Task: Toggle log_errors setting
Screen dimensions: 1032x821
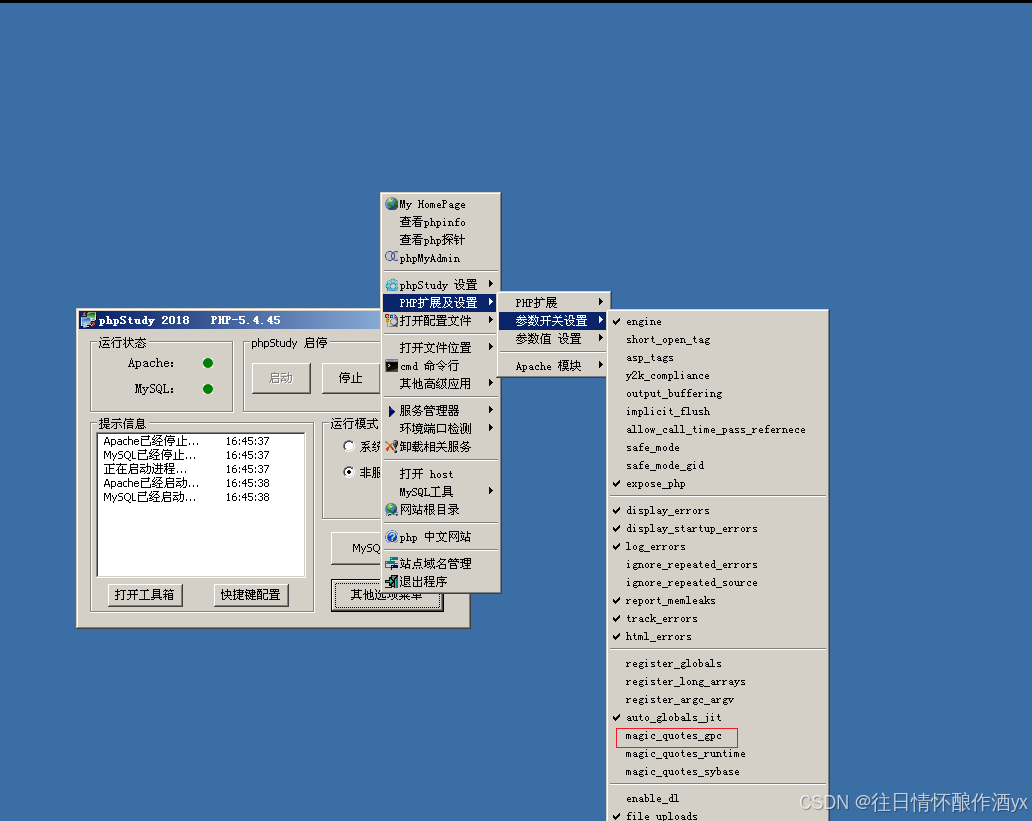Action: [717, 546]
